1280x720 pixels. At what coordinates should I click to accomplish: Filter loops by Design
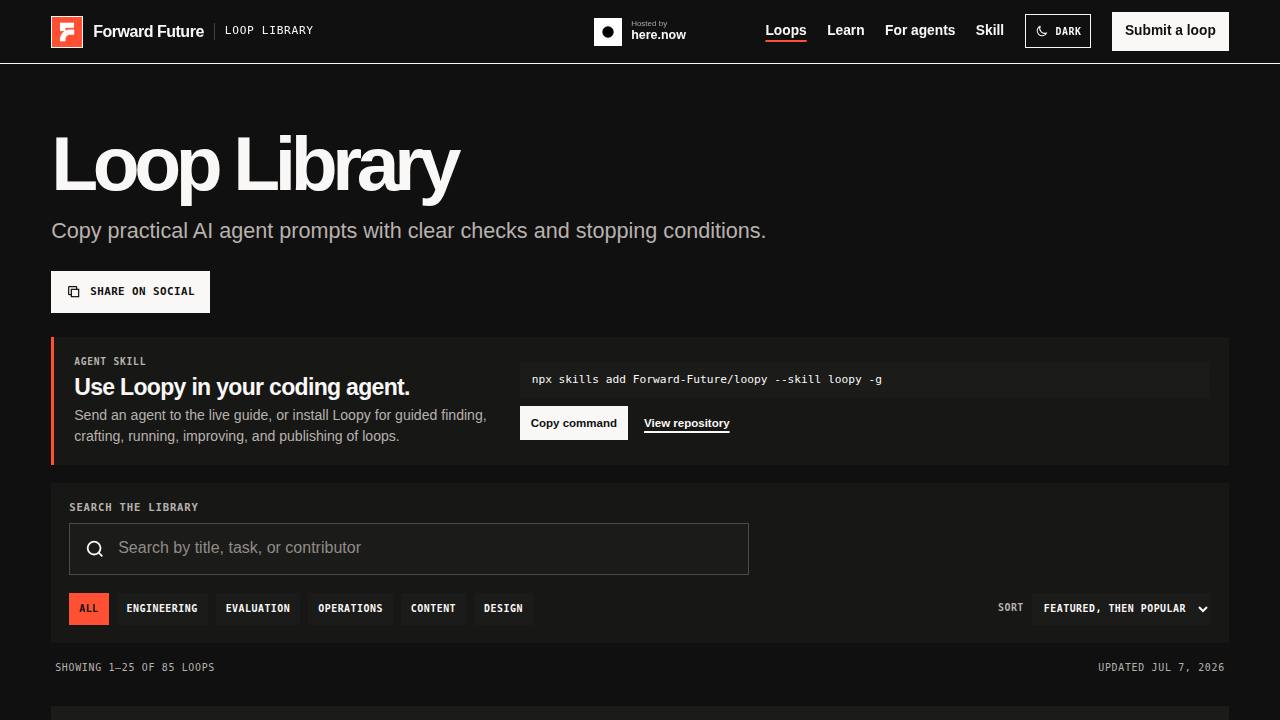[x=503, y=608]
